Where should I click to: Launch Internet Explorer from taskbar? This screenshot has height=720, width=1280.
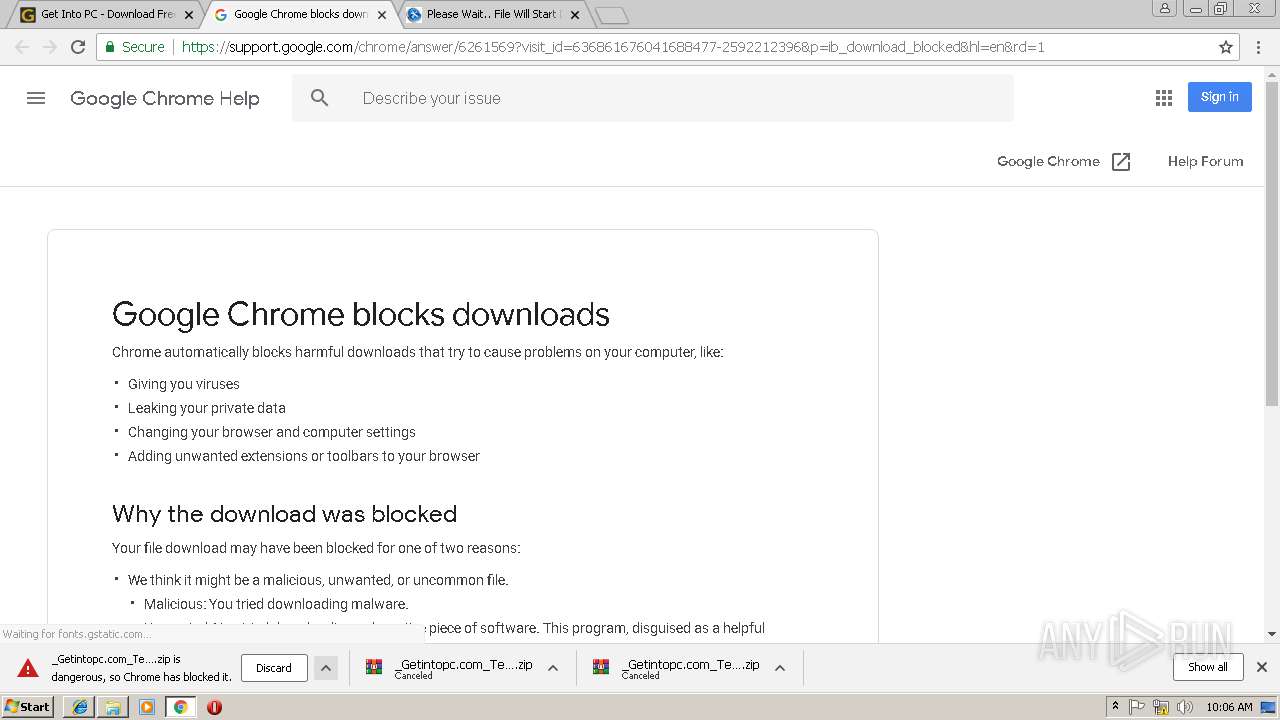point(80,707)
